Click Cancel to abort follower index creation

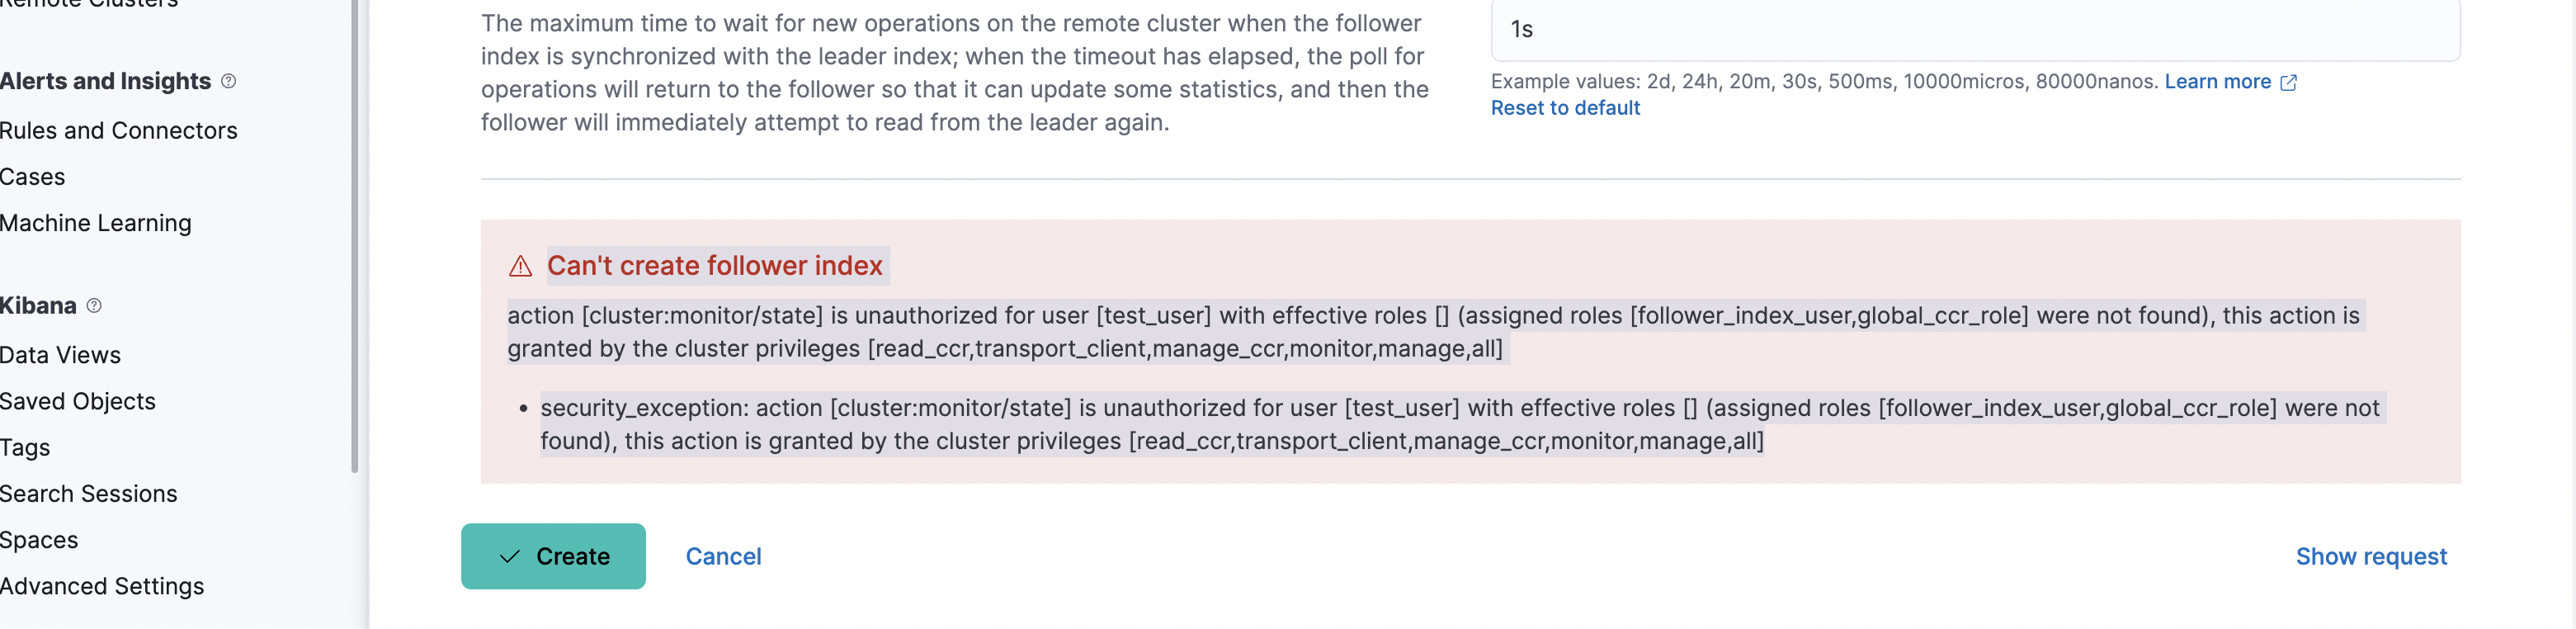(x=723, y=556)
